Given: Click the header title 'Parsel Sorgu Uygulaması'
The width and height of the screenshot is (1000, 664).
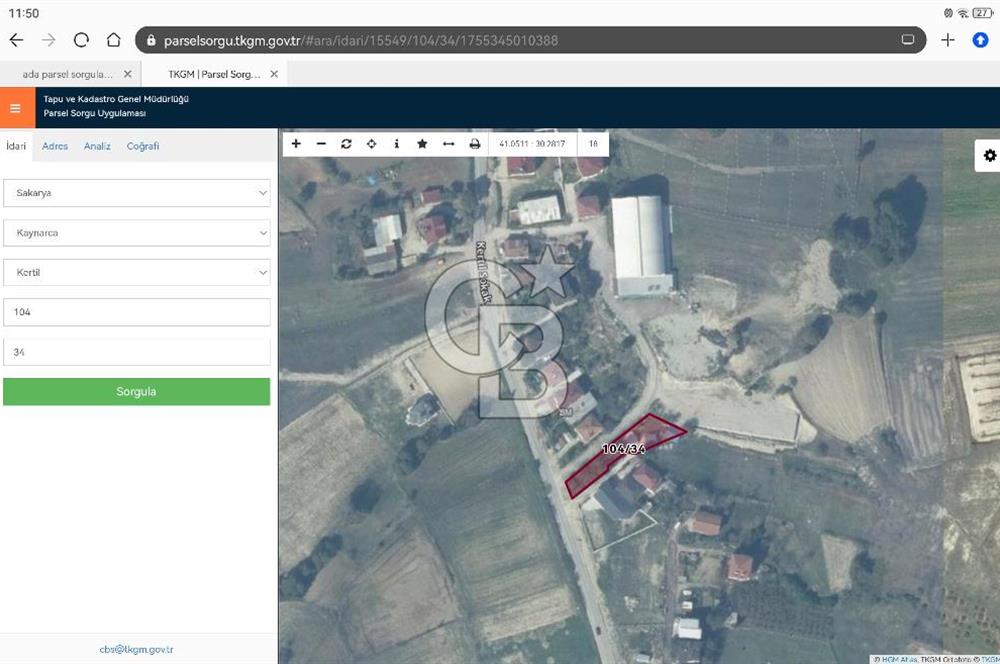Looking at the screenshot, I should 94,113.
